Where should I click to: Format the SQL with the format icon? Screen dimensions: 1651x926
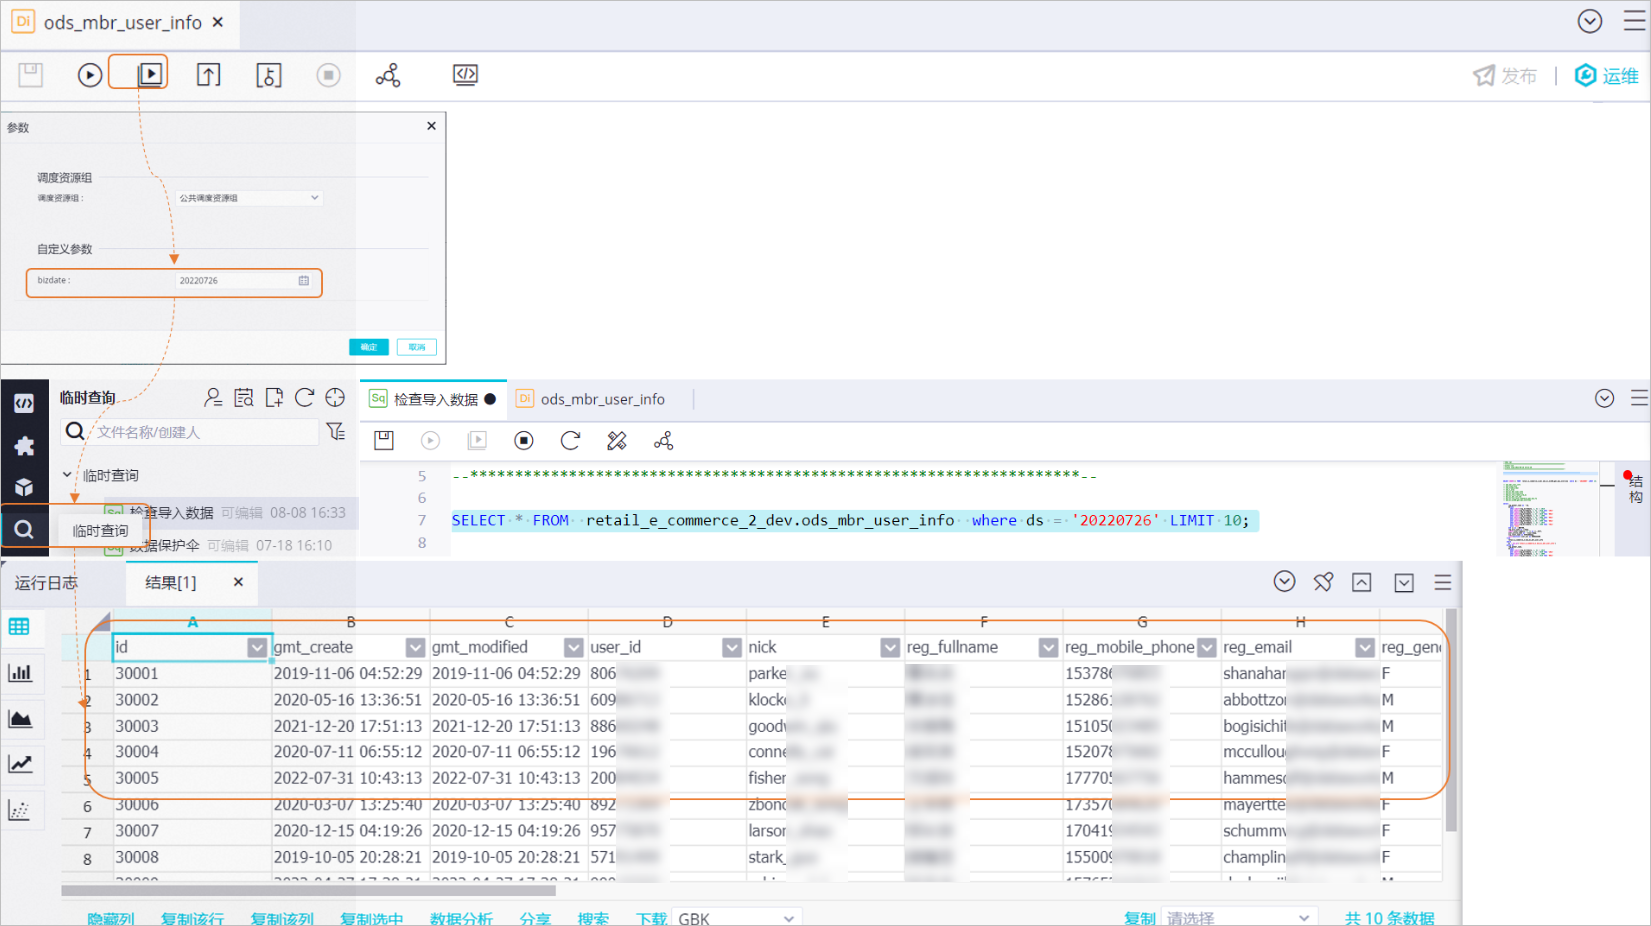617,440
